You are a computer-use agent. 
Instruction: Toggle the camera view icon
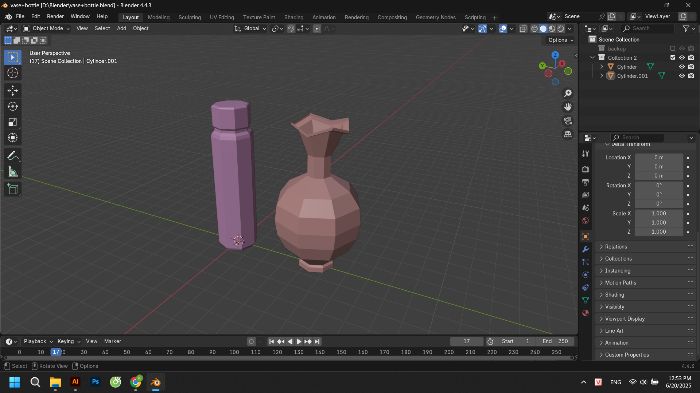pyautogui.click(x=568, y=121)
